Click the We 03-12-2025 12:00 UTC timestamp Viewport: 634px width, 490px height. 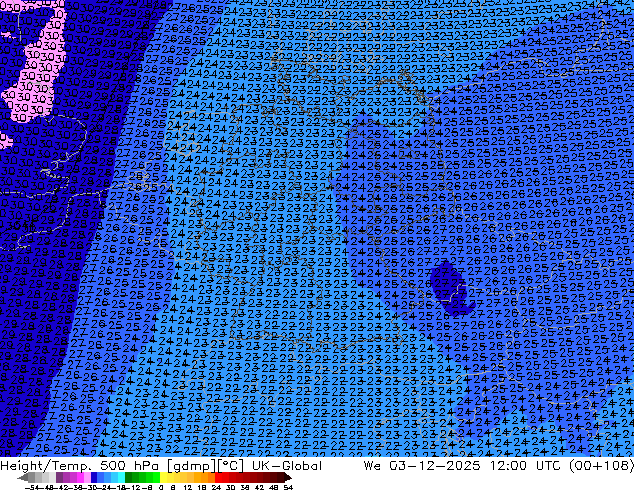[463, 466]
